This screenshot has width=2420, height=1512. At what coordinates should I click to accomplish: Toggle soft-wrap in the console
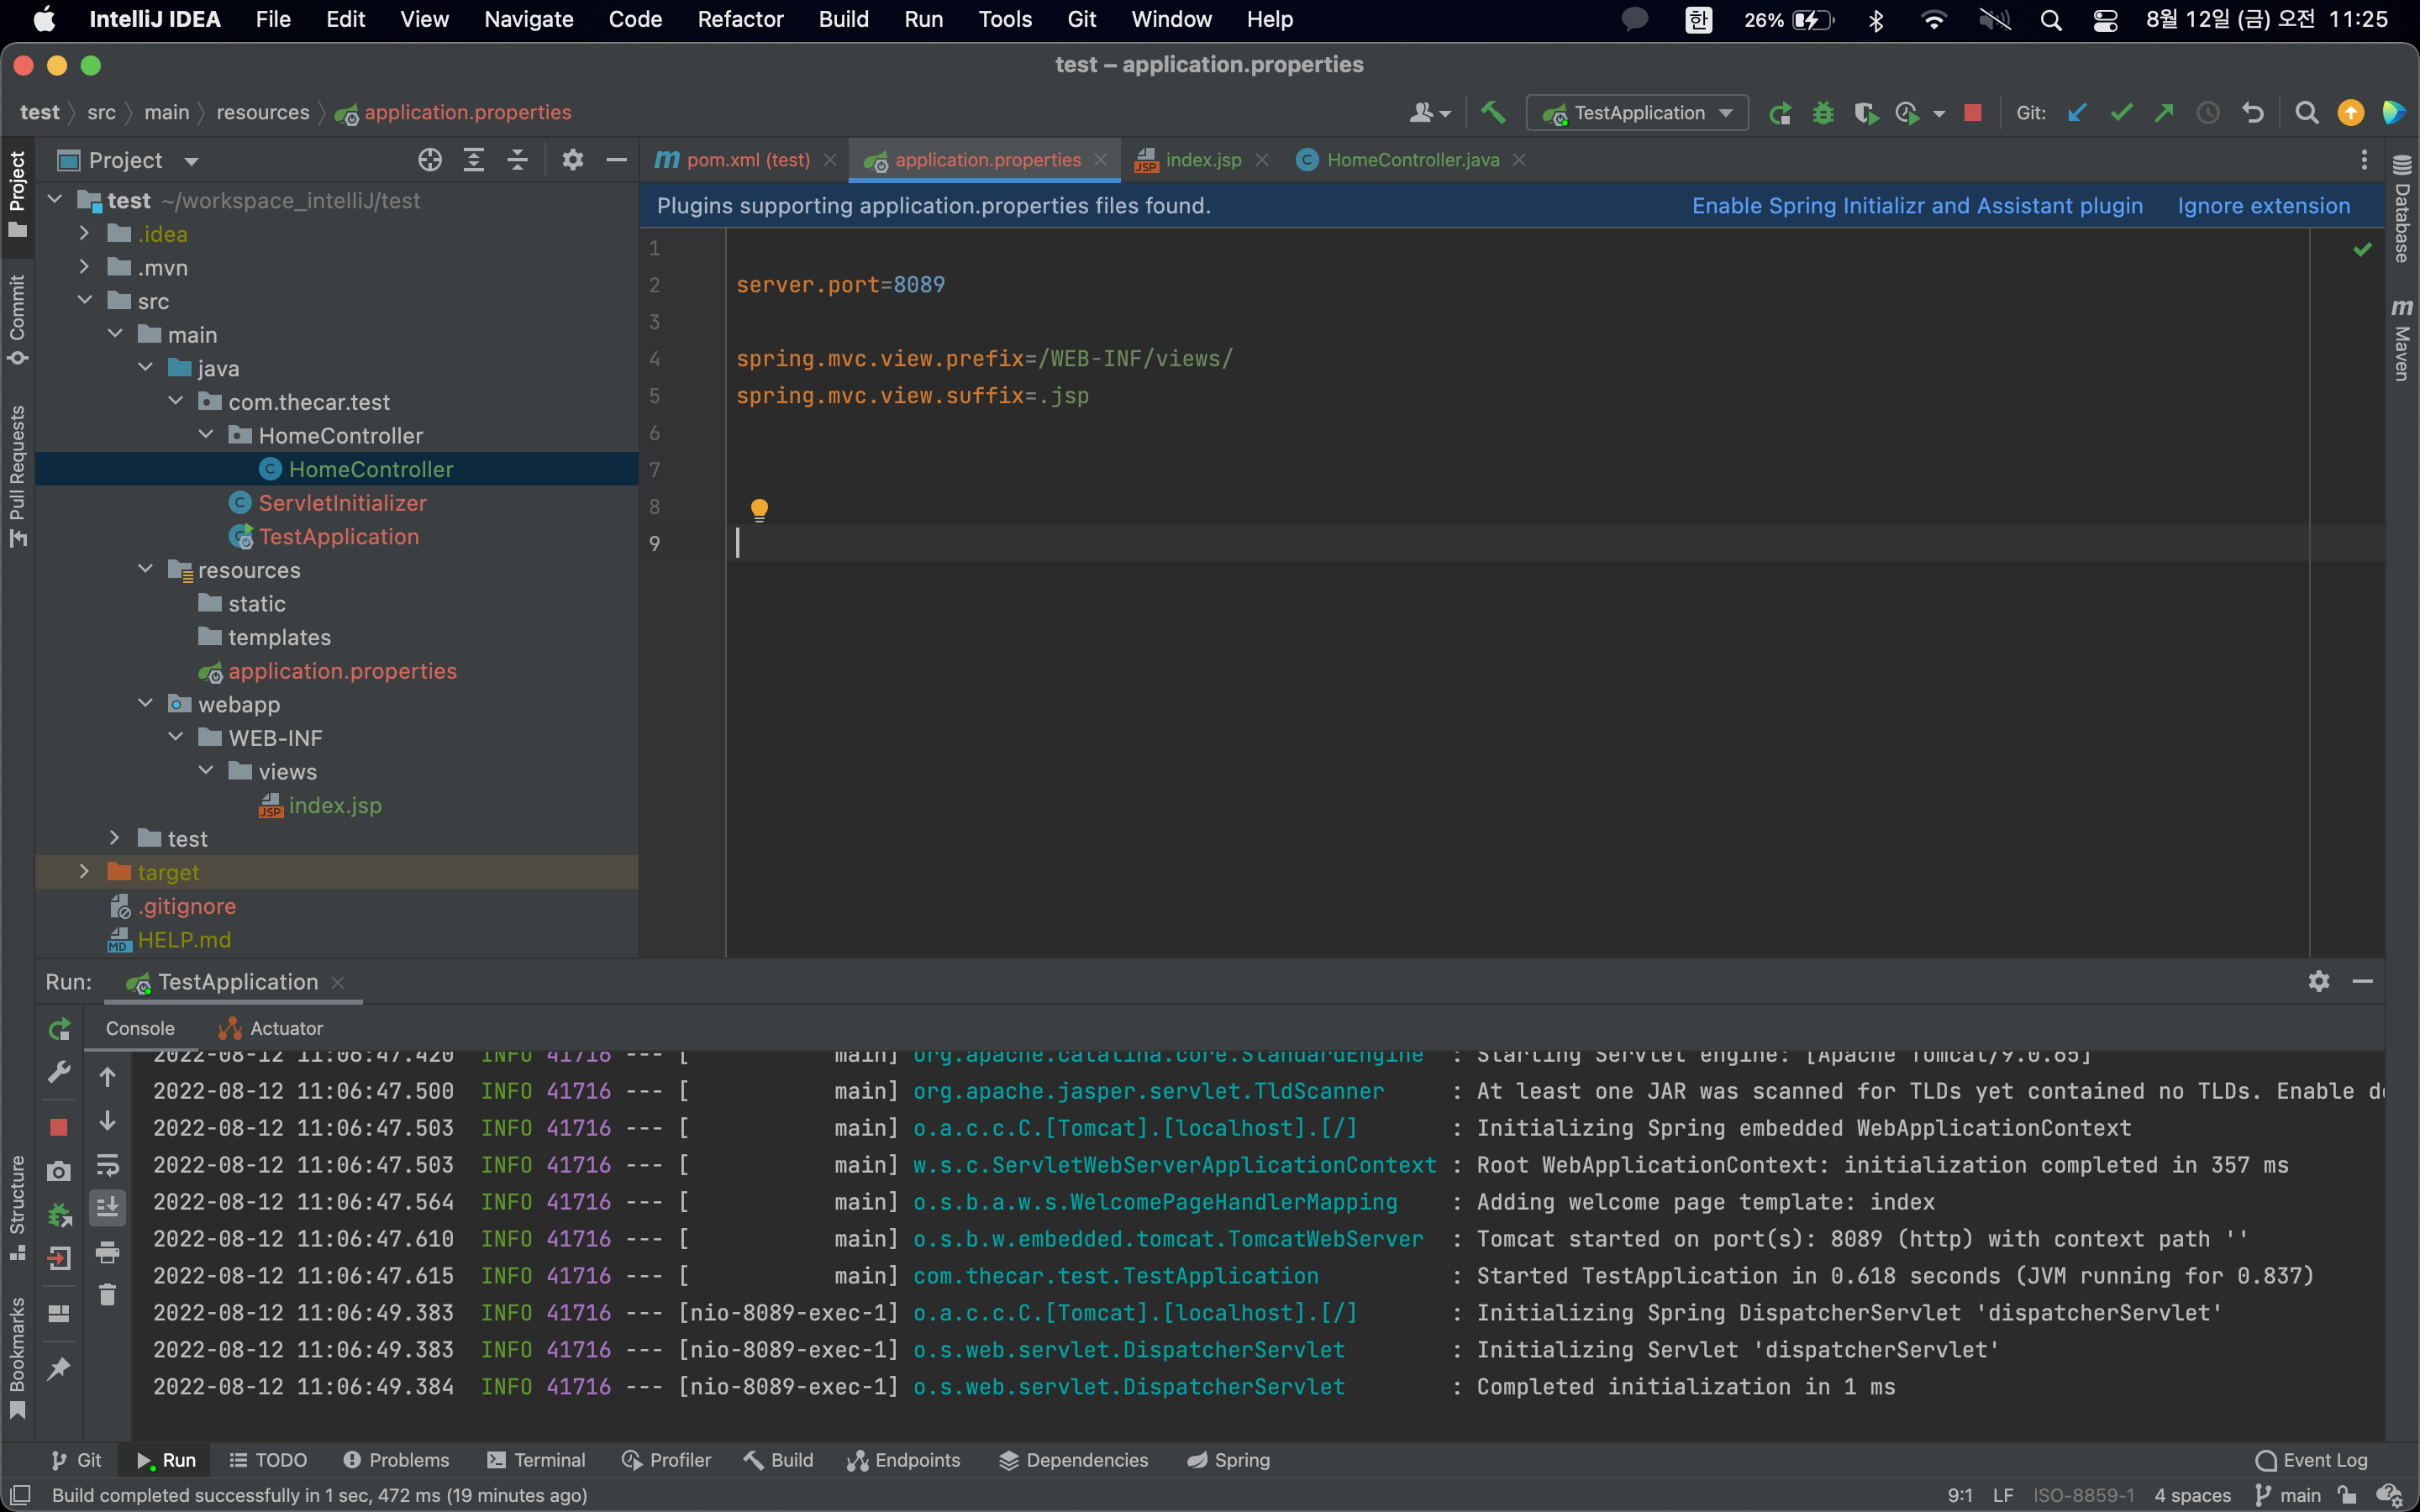point(108,1165)
